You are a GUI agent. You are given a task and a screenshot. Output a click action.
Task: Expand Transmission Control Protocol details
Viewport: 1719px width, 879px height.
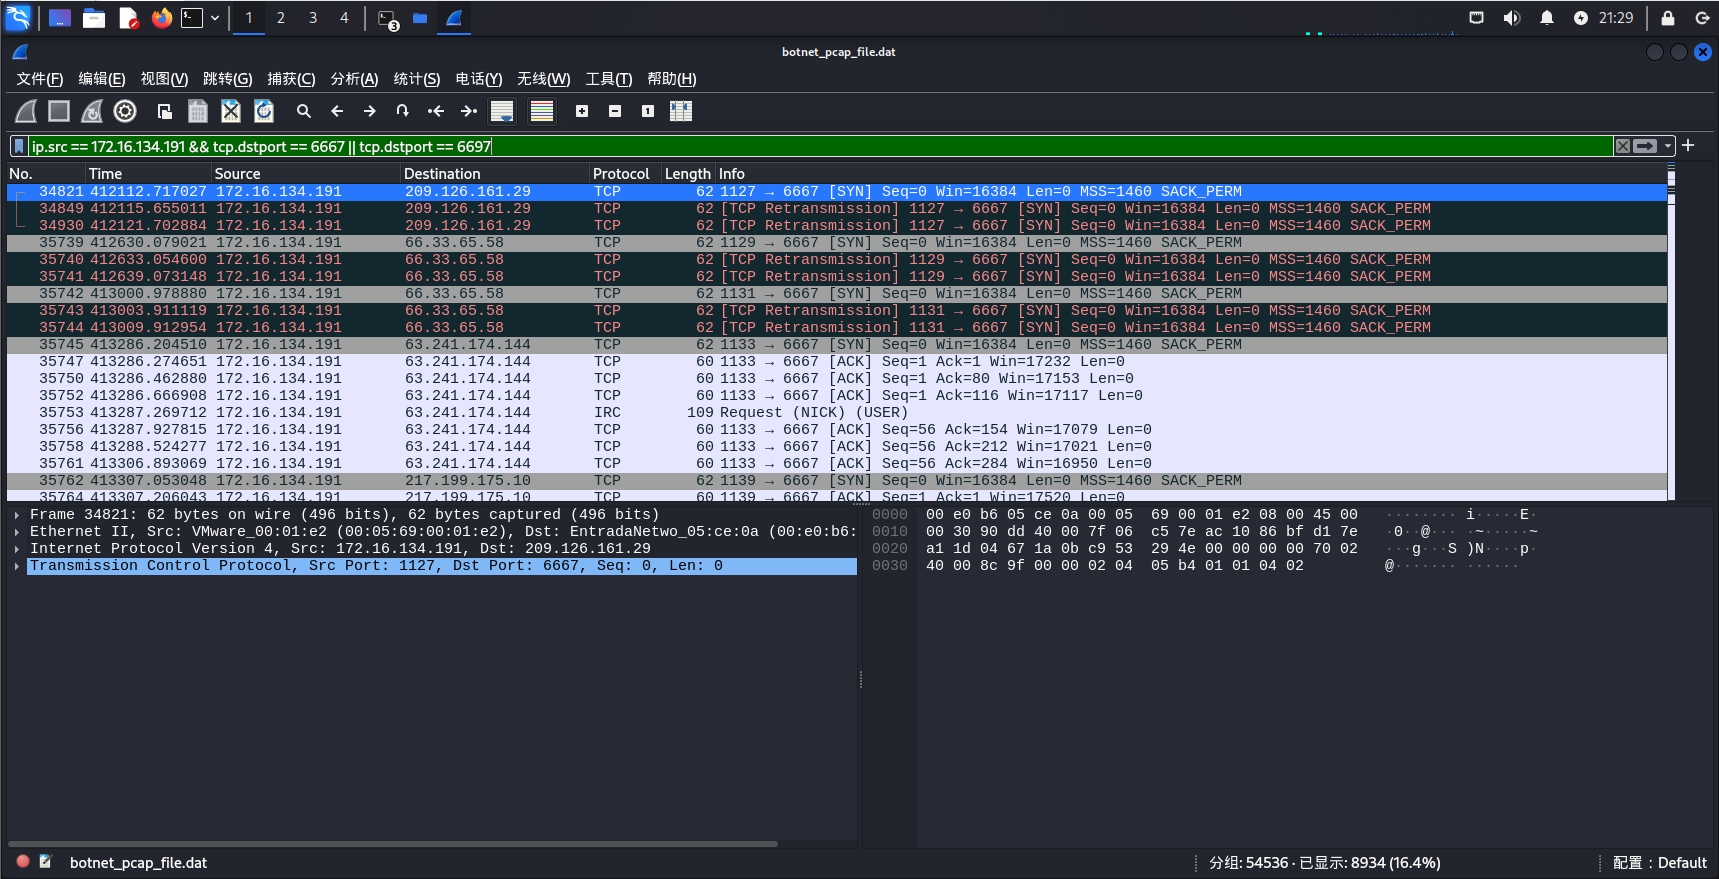click(17, 566)
